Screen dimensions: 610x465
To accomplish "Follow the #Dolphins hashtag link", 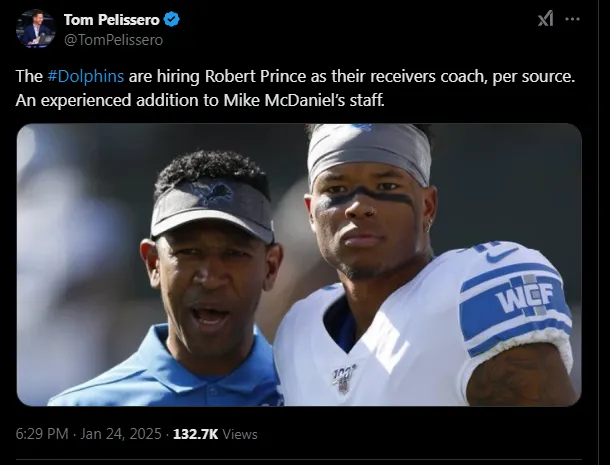I will pyautogui.click(x=85, y=77).
